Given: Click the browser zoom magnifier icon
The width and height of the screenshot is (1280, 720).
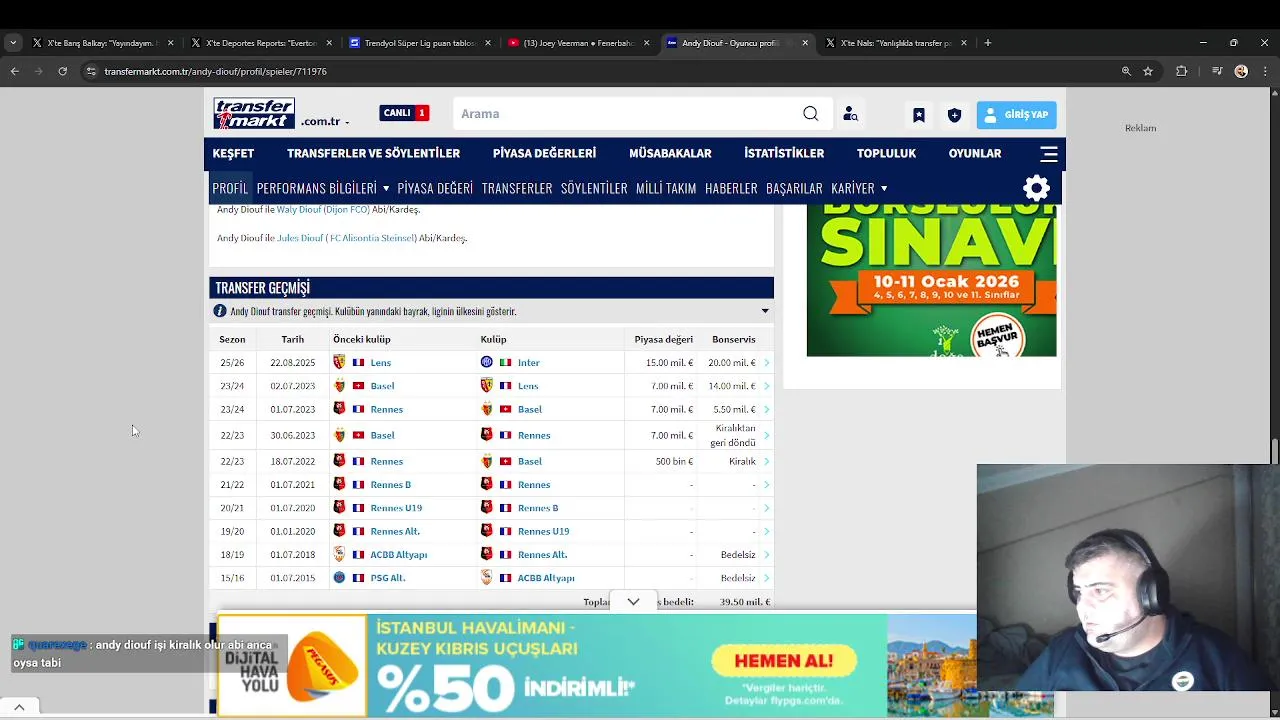Looking at the screenshot, I should point(1126,71).
